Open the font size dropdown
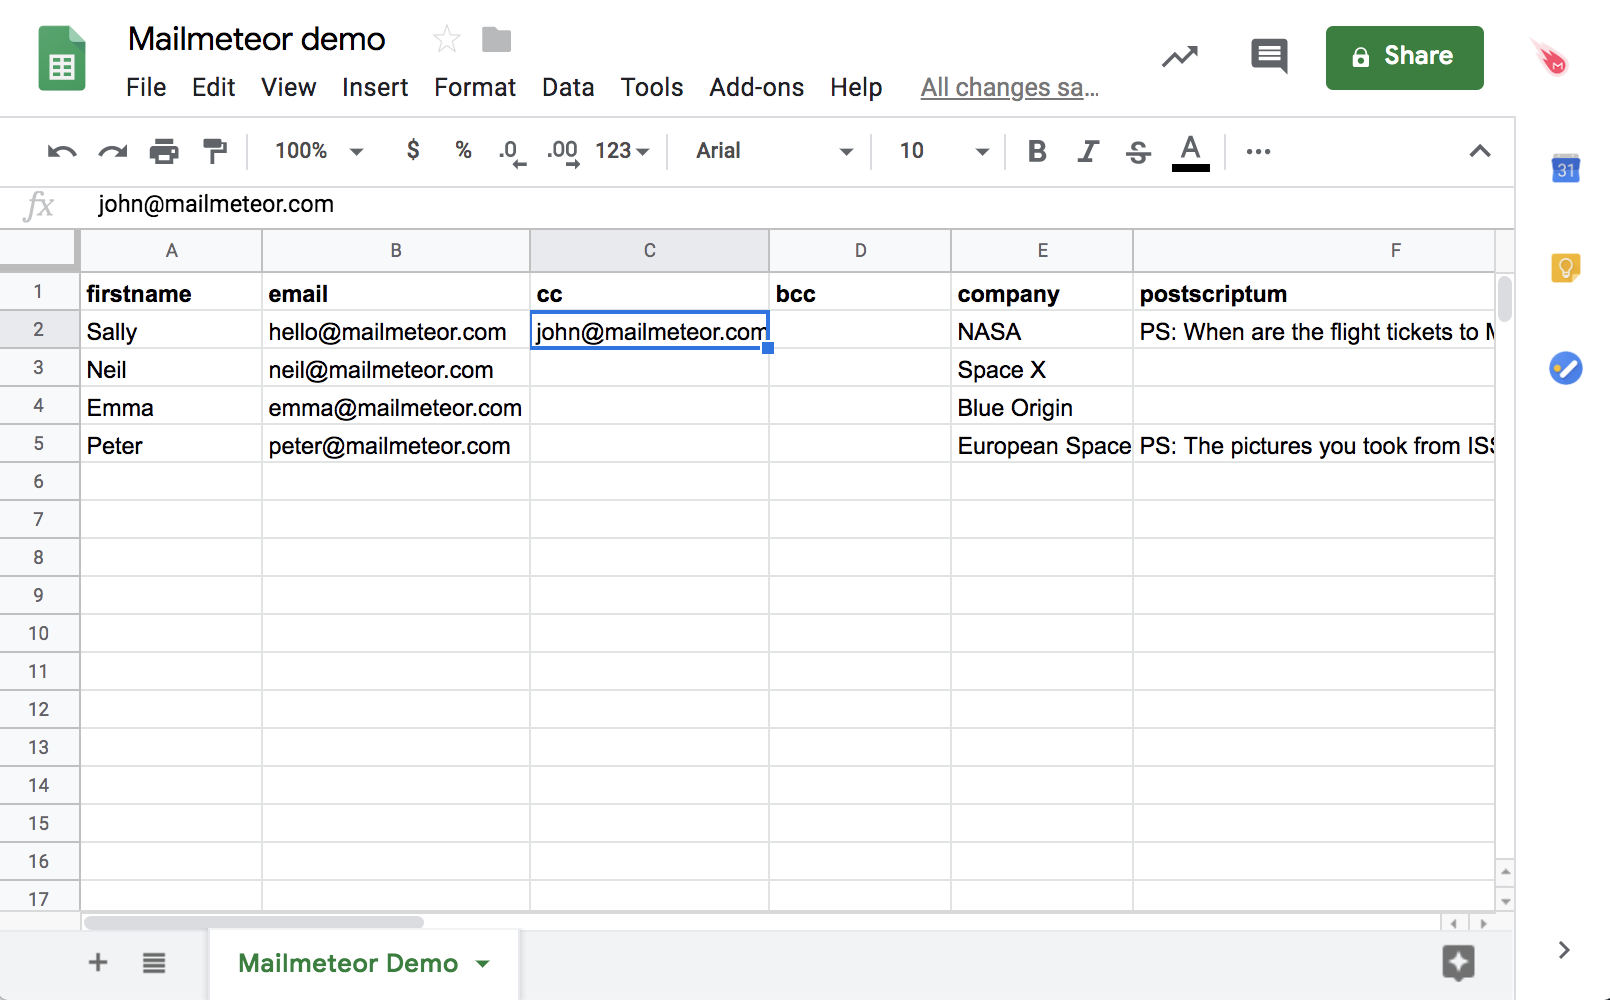Screen dimensions: 1610x1000 (943, 151)
